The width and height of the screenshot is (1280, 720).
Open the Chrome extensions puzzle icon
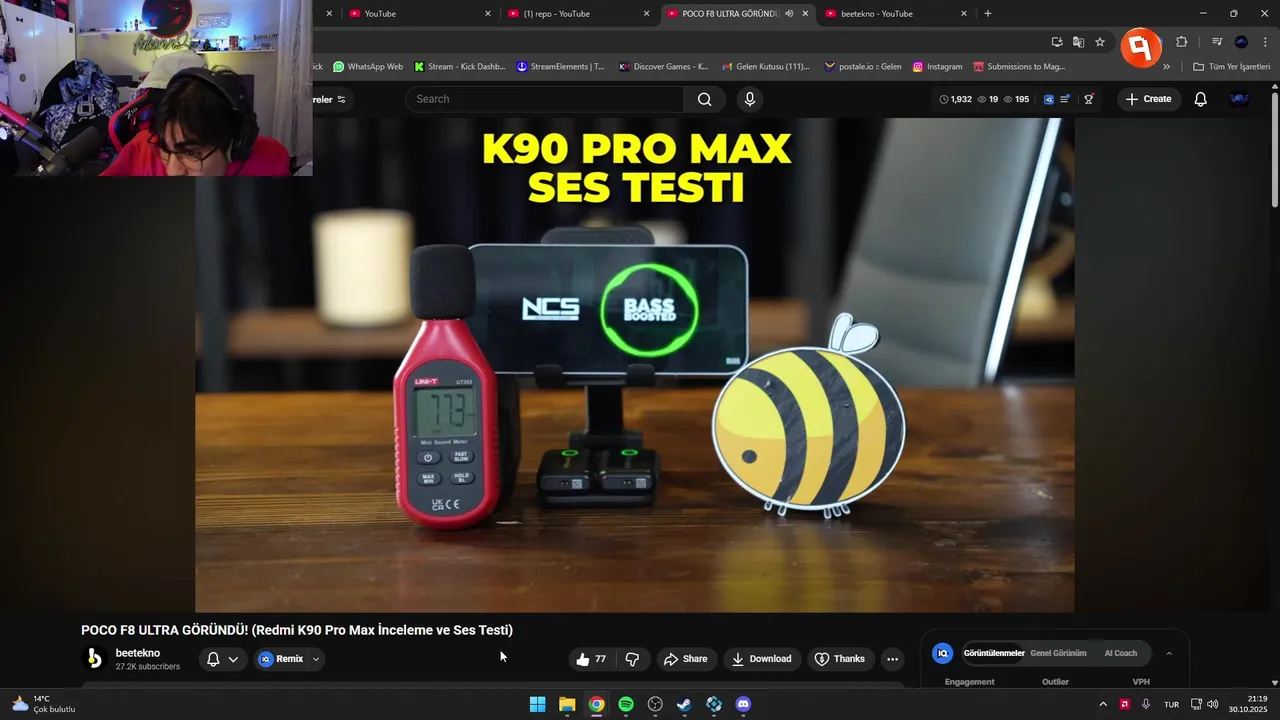(x=1182, y=42)
